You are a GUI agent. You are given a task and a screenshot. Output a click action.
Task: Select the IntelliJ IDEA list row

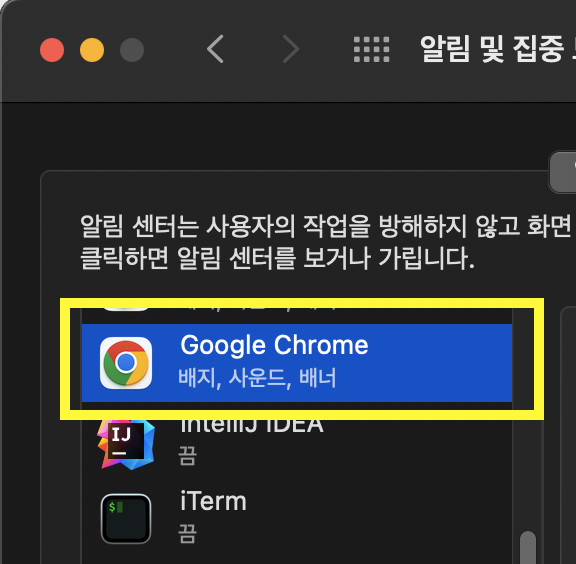(297, 441)
